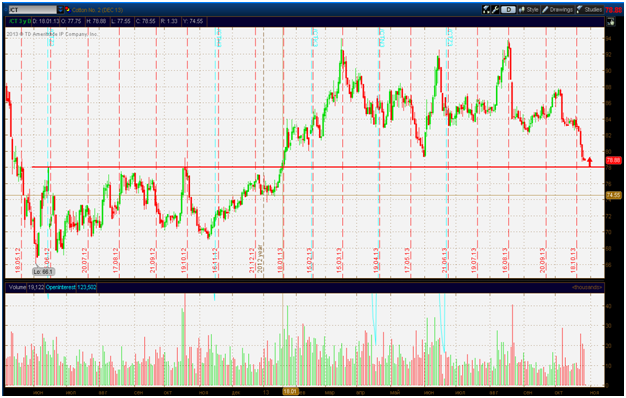The height and width of the screenshot is (398, 626).
Task: Click the red 78.88 price axis bubble
Action: pos(614,160)
